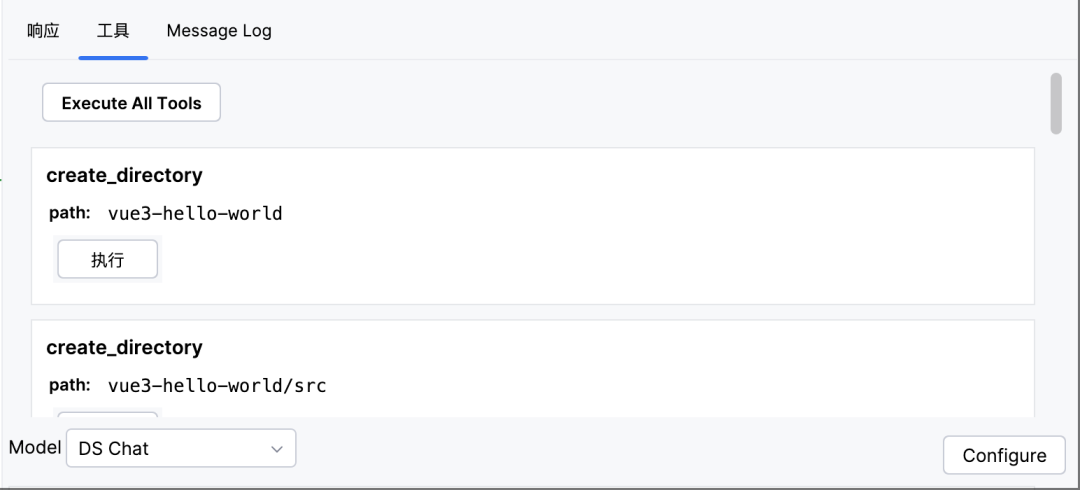
Task: Click the chevron arrow in Model selector
Action: point(277,449)
